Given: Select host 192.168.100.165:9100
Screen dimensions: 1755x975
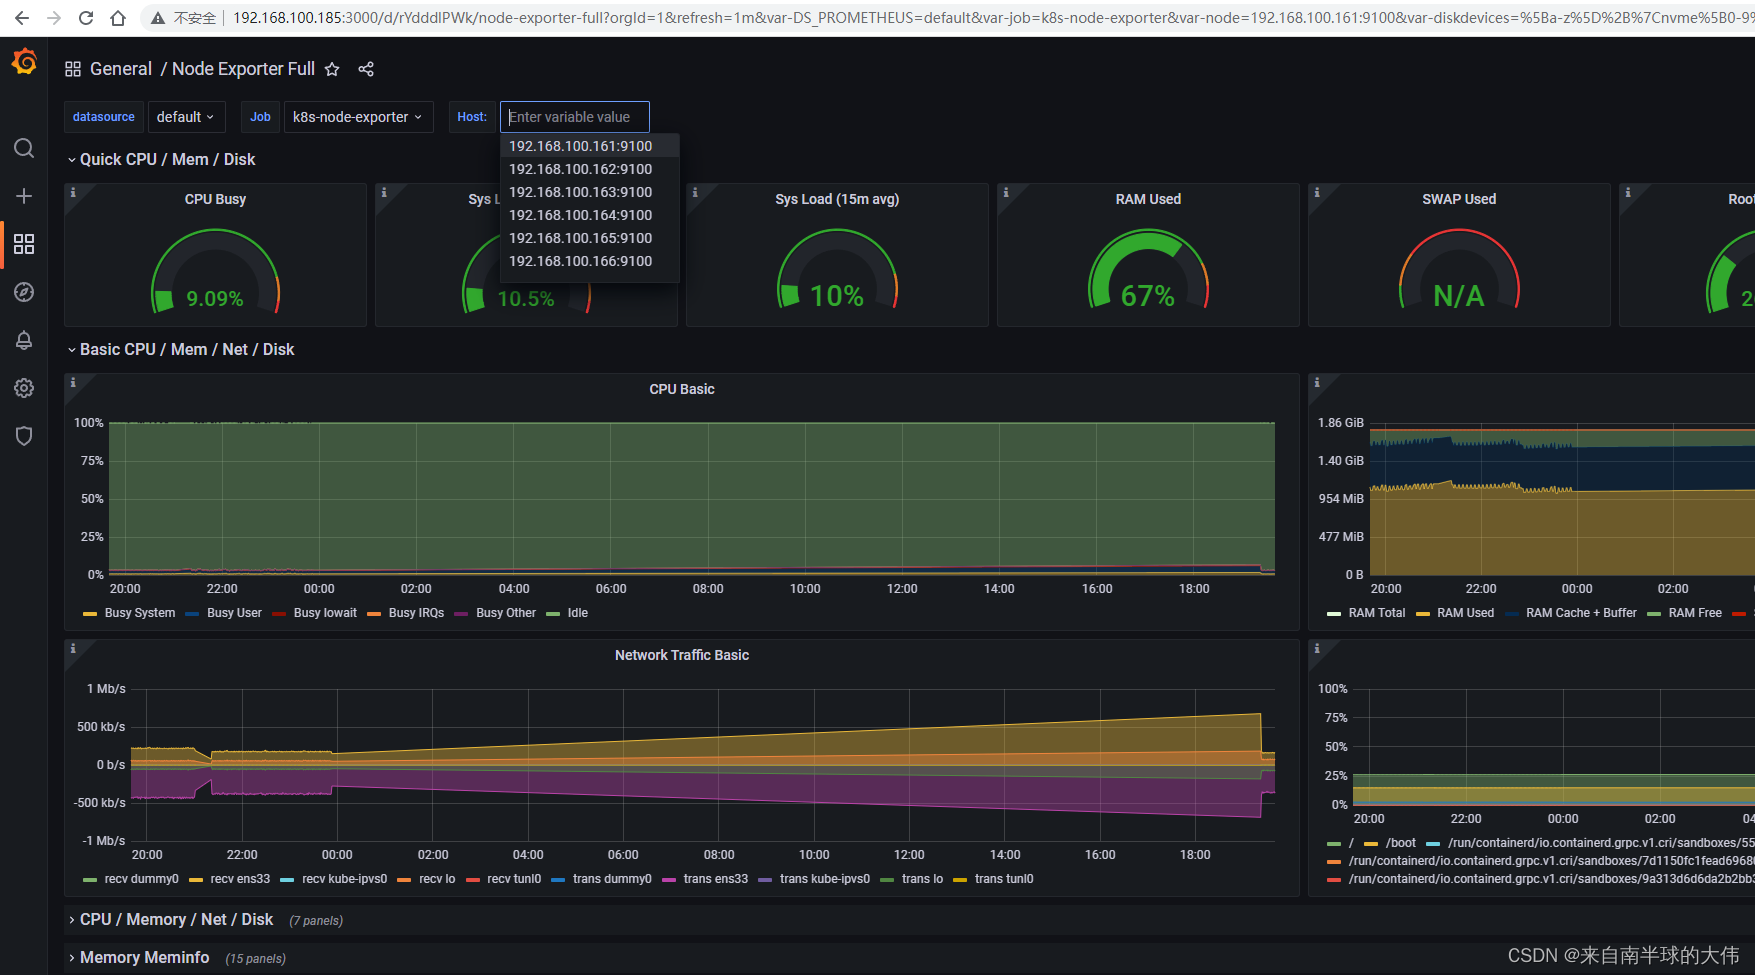Looking at the screenshot, I should pyautogui.click(x=590, y=238).
